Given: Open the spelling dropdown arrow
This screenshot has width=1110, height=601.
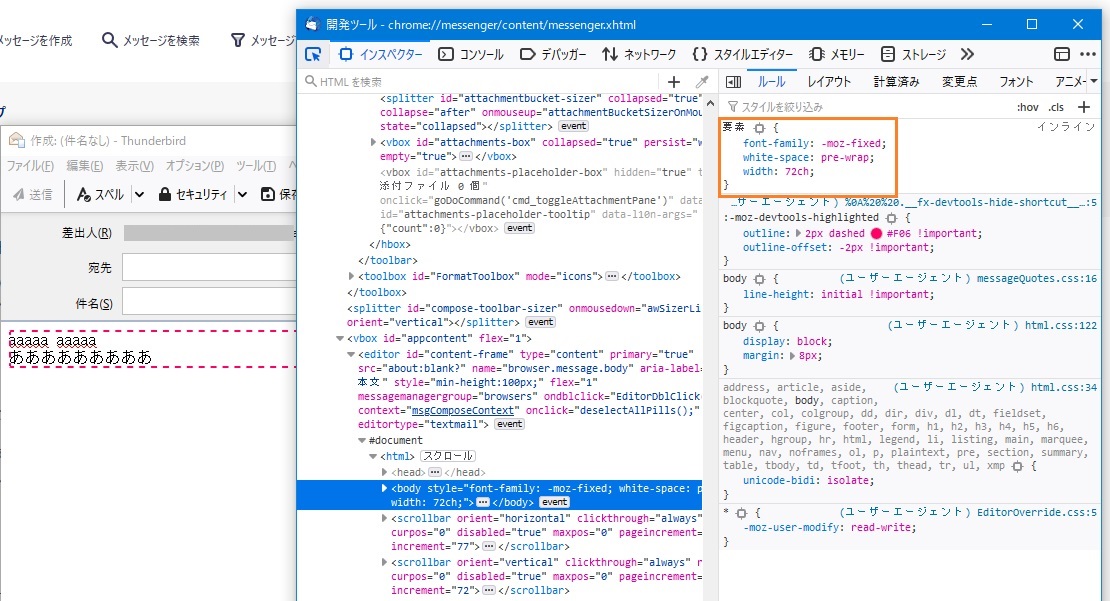Looking at the screenshot, I should (x=139, y=194).
